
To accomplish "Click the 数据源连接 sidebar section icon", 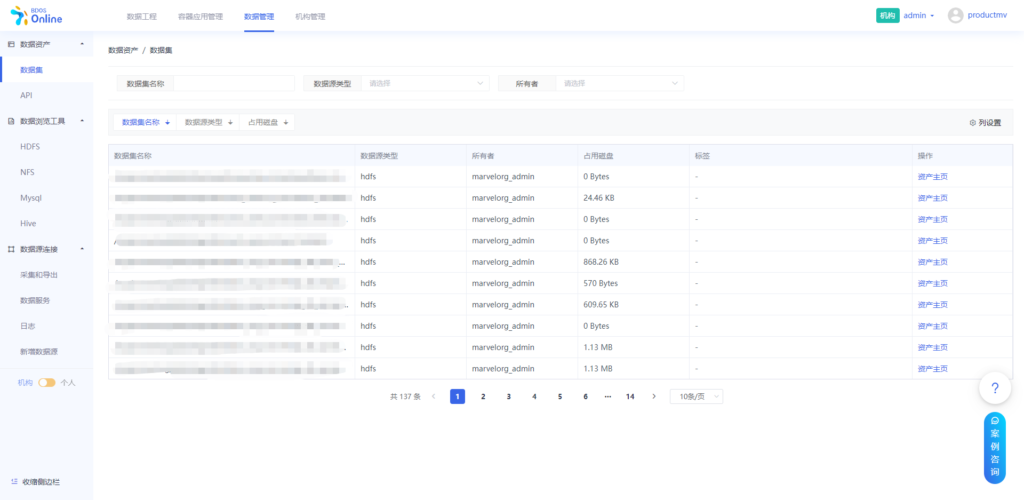I will point(11,249).
